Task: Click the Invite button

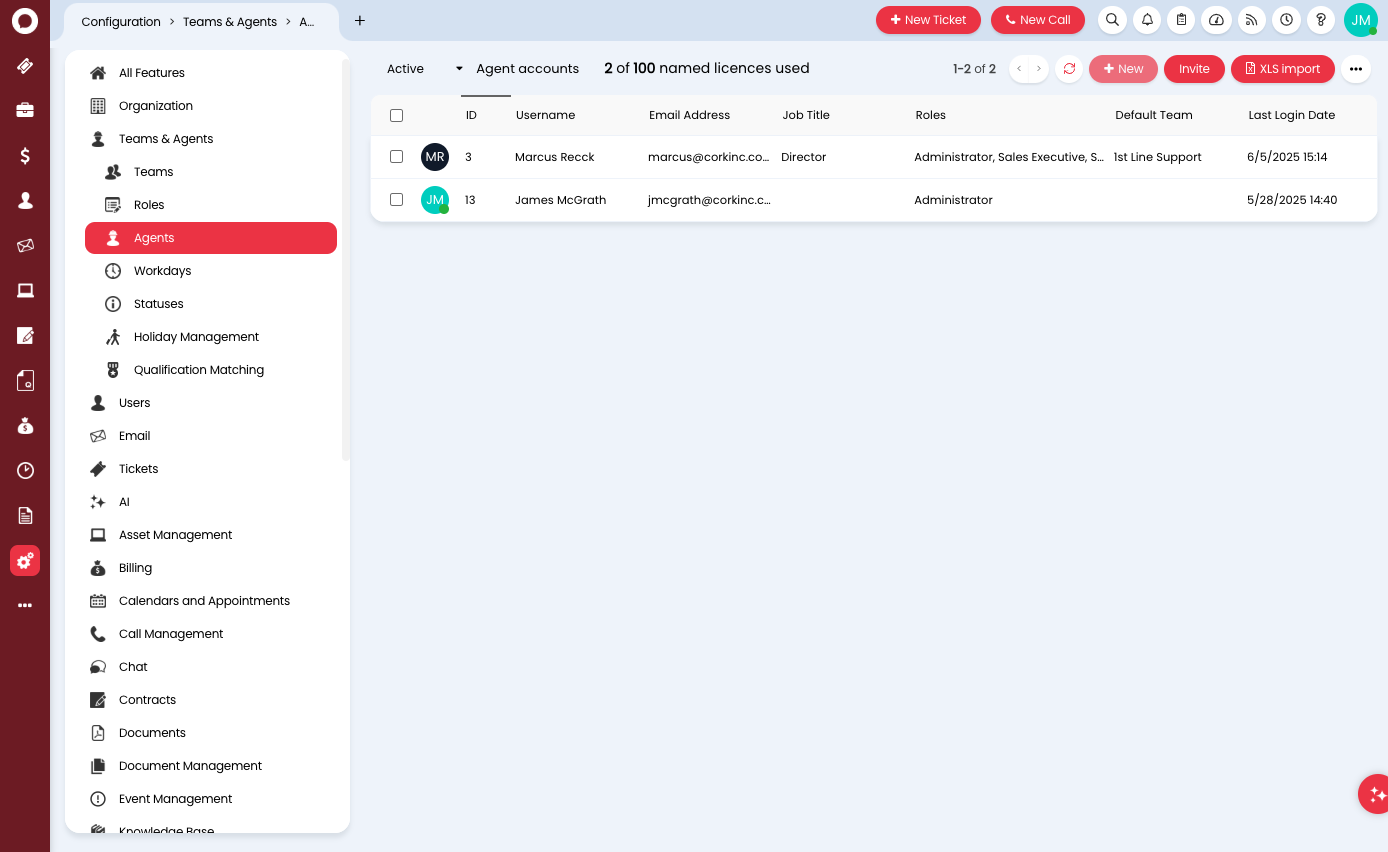Action: [1194, 69]
